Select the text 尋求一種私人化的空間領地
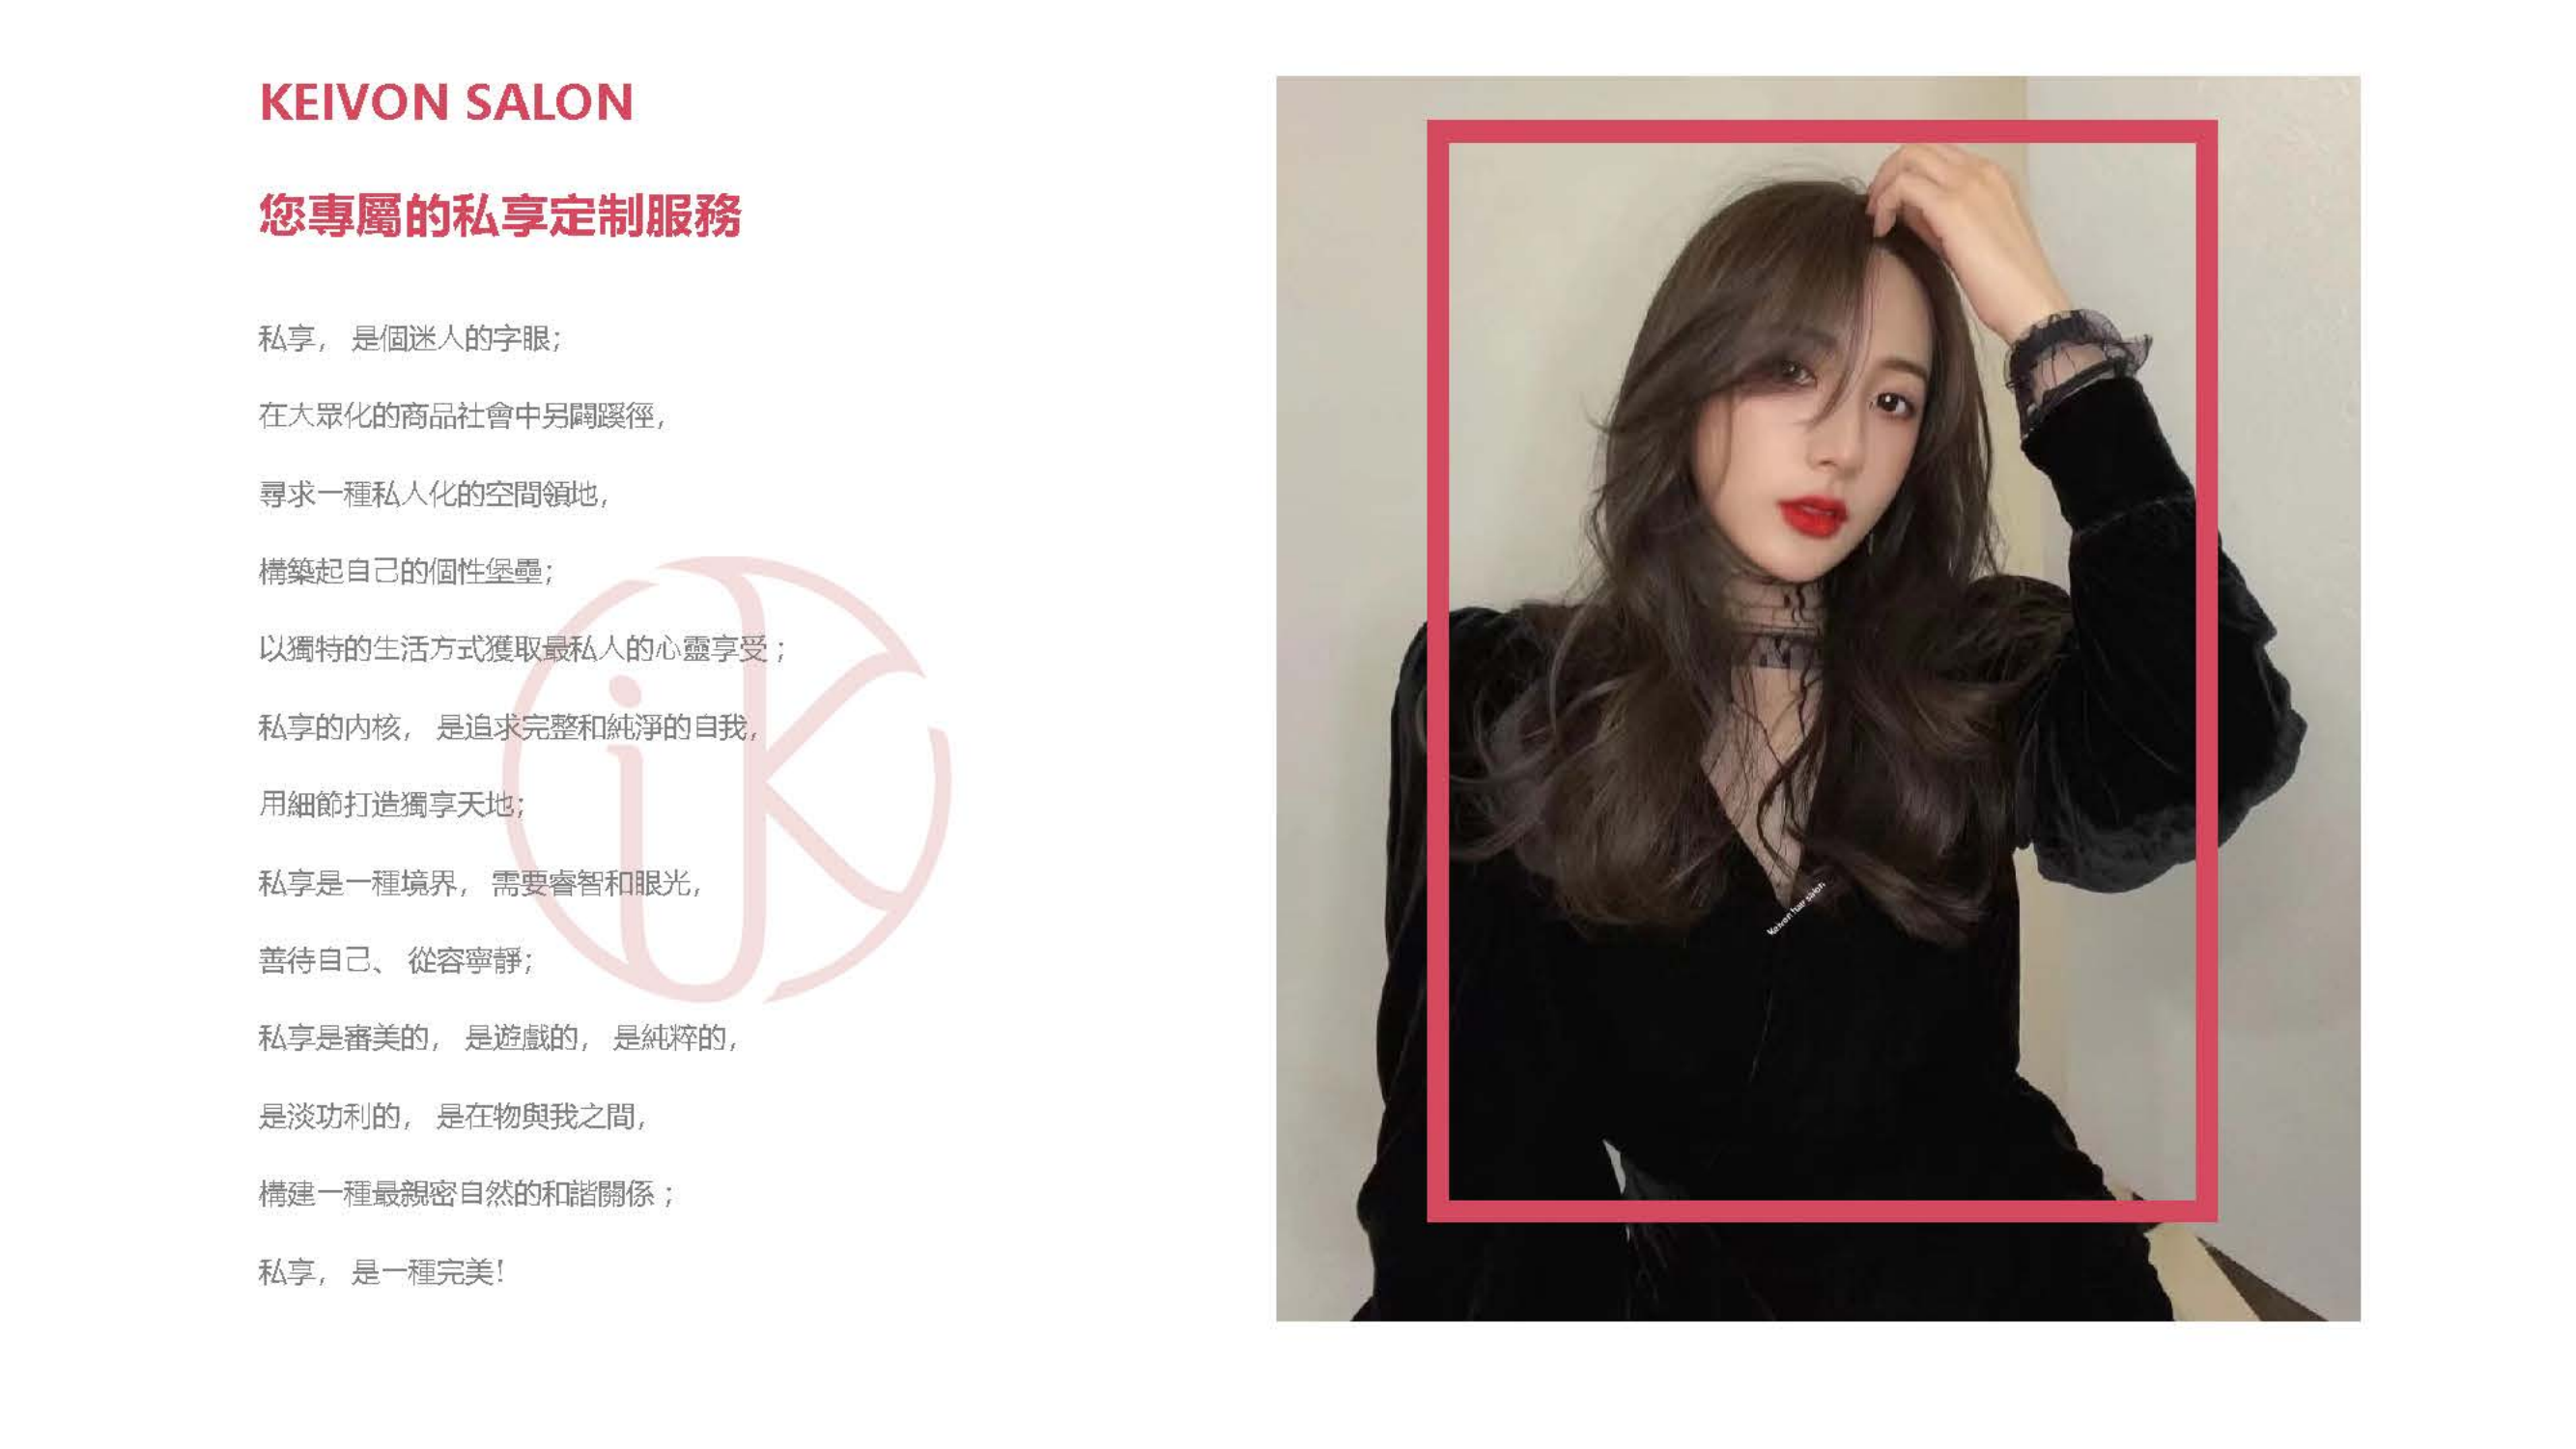 (435, 493)
